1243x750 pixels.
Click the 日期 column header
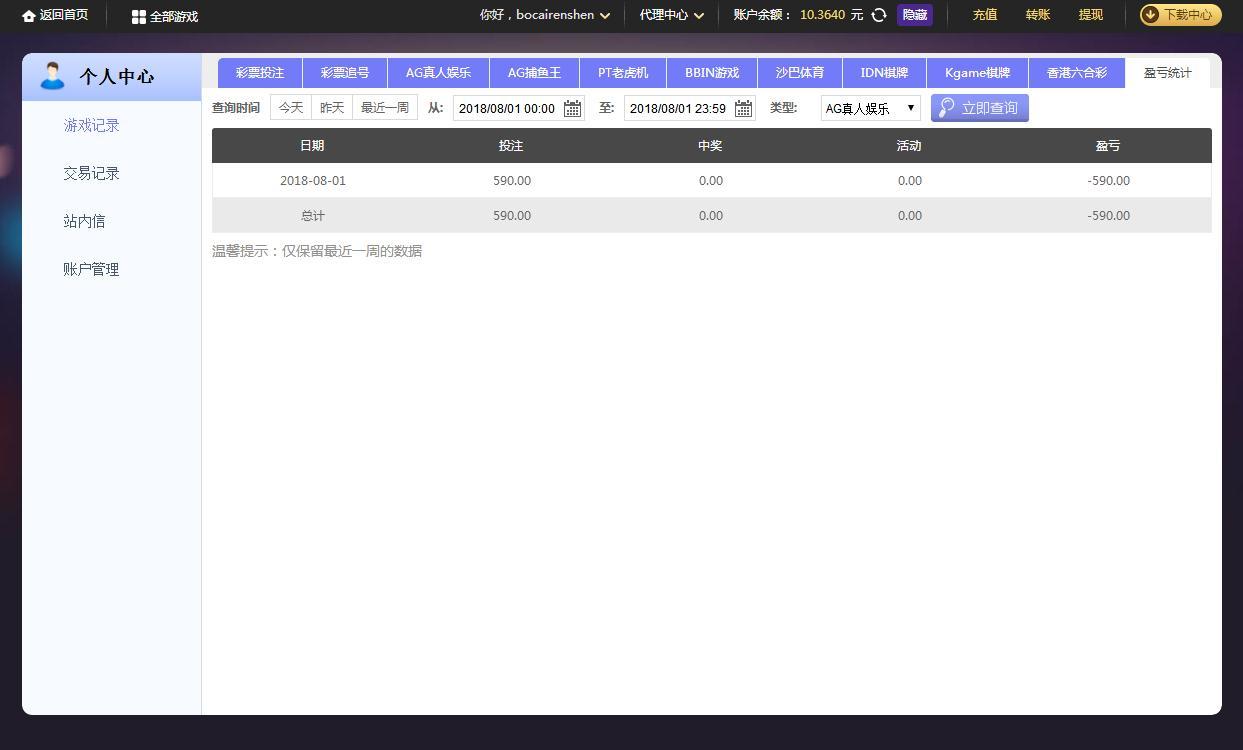(312, 146)
